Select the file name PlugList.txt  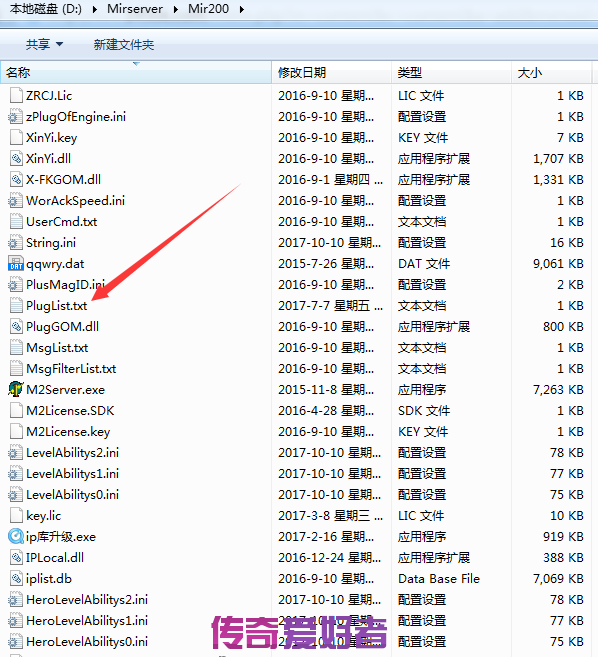coord(57,306)
